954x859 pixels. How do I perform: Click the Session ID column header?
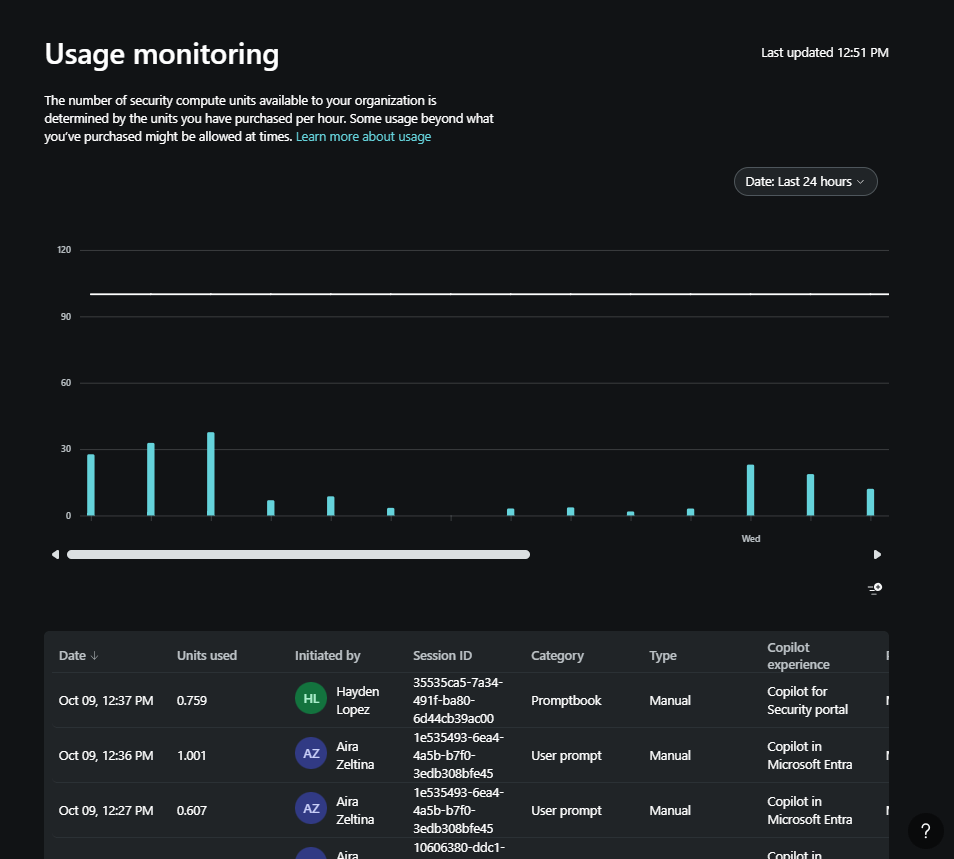[442, 656]
